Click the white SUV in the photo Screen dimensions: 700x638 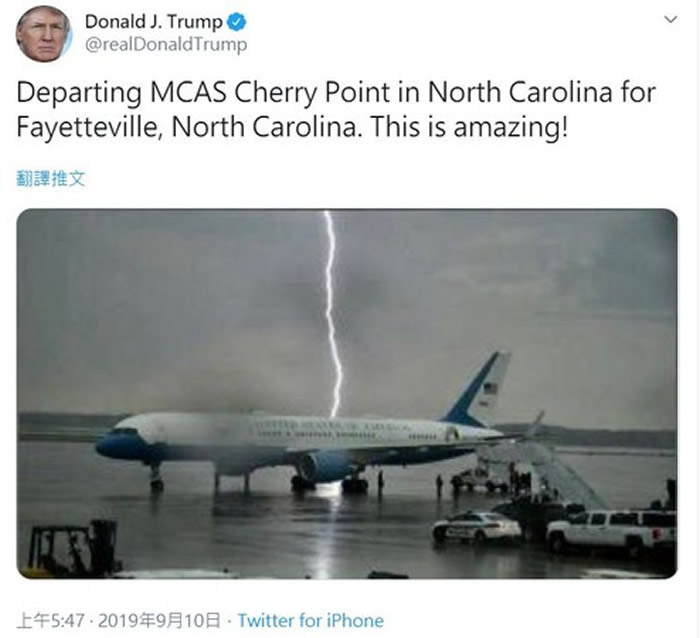coord(611,531)
